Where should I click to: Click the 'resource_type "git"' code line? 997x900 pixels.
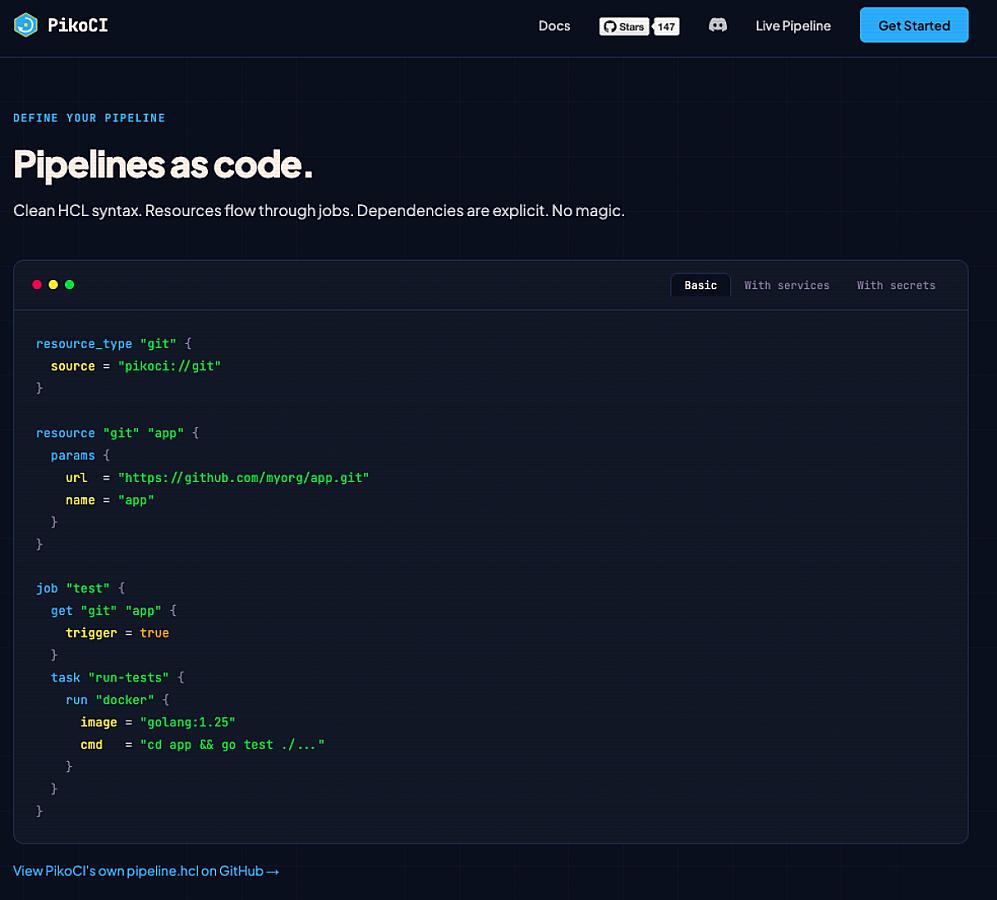click(114, 343)
